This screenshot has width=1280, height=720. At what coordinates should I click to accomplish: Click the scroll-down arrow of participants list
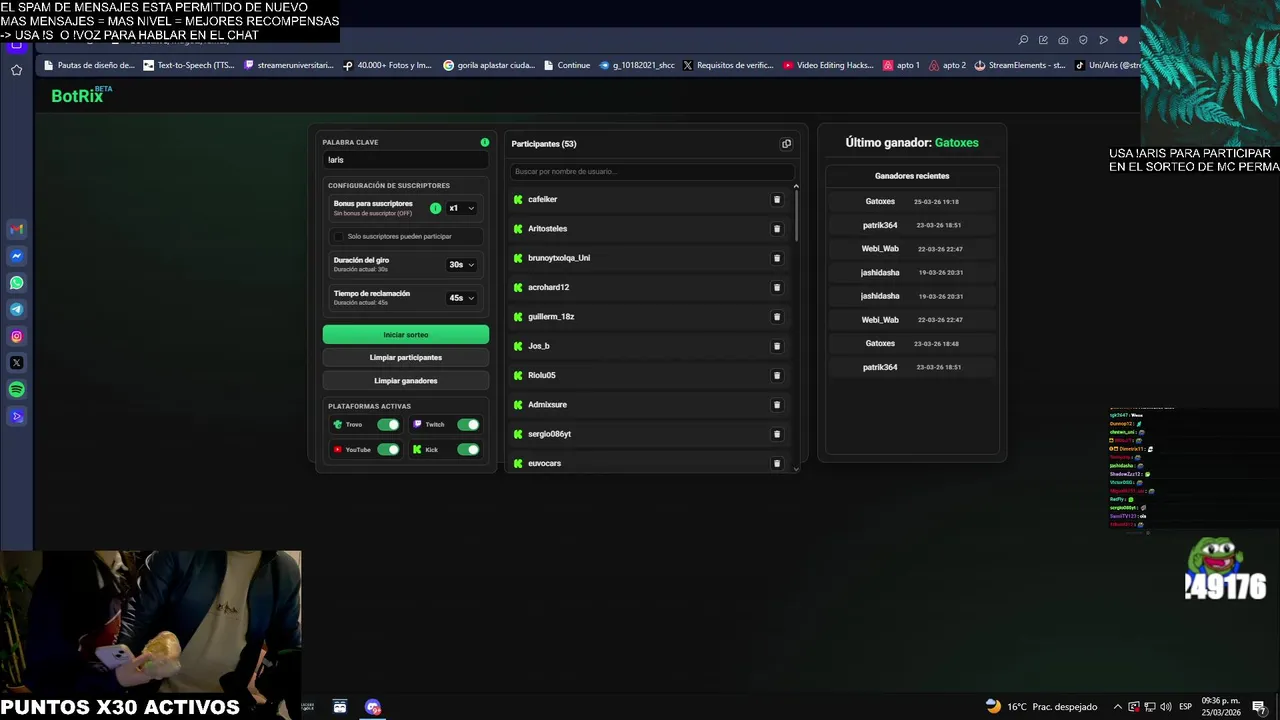coord(796,468)
